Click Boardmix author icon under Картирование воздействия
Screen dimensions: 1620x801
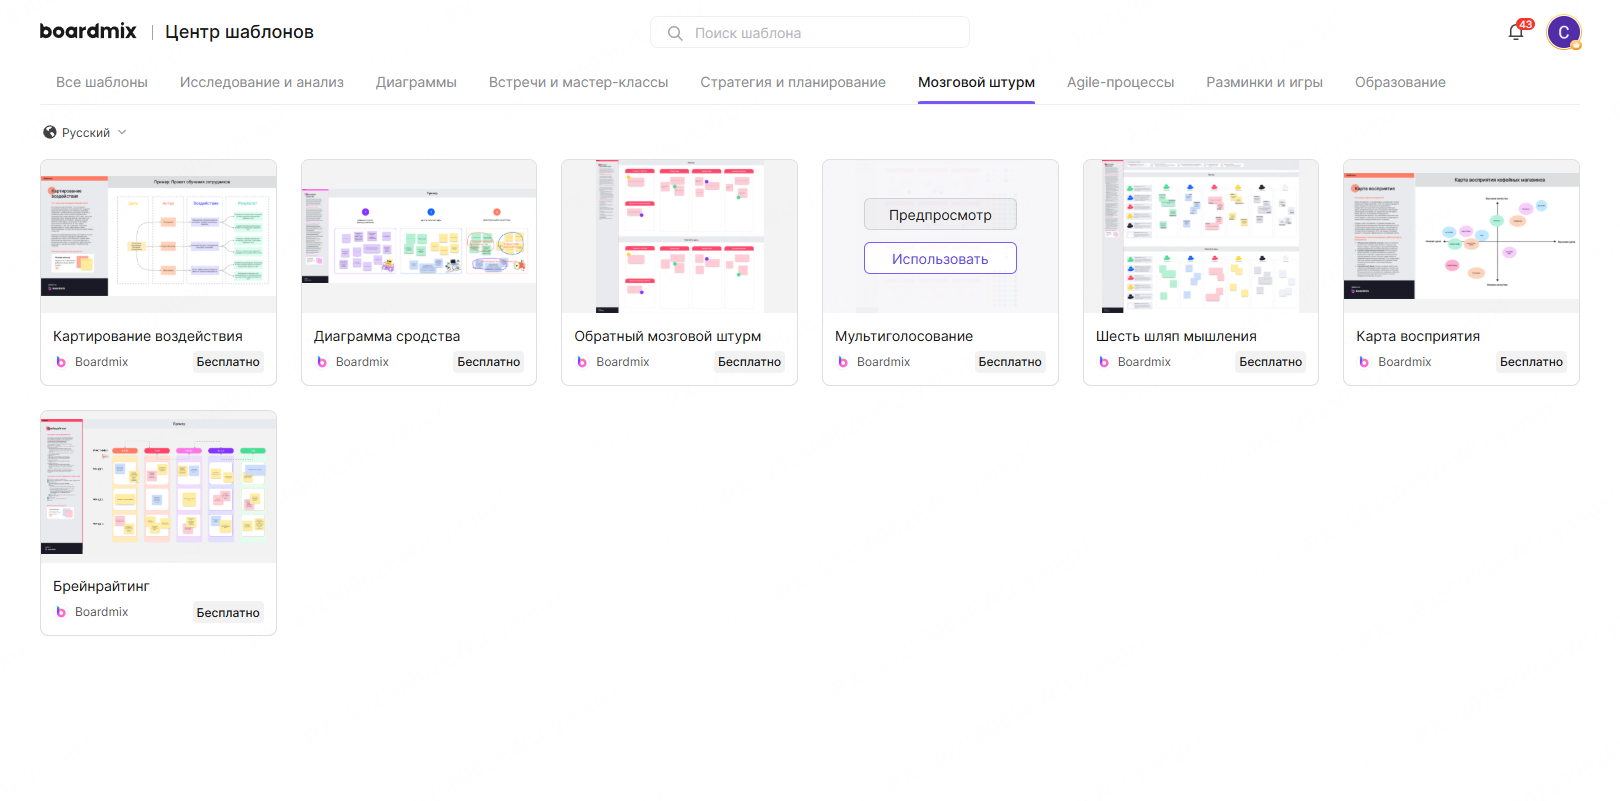[61, 362]
